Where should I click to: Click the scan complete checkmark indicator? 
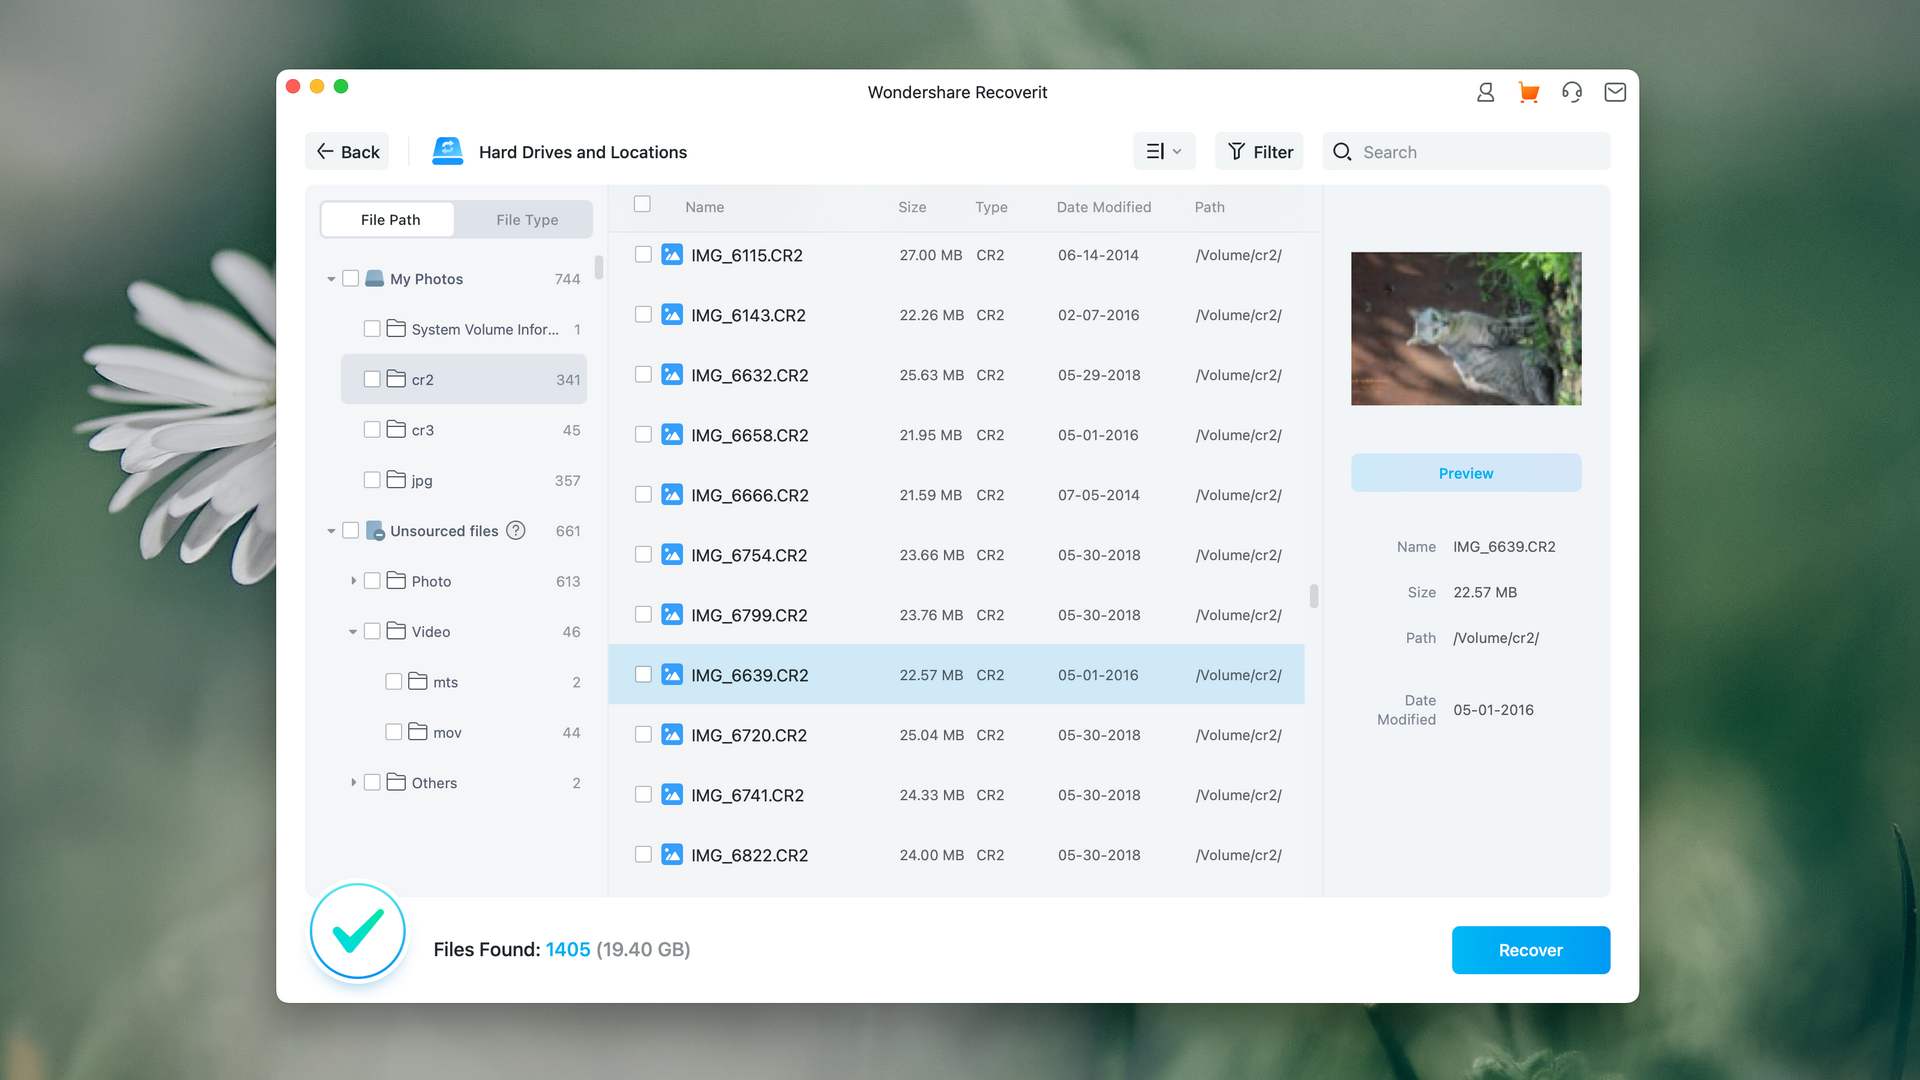(358, 931)
